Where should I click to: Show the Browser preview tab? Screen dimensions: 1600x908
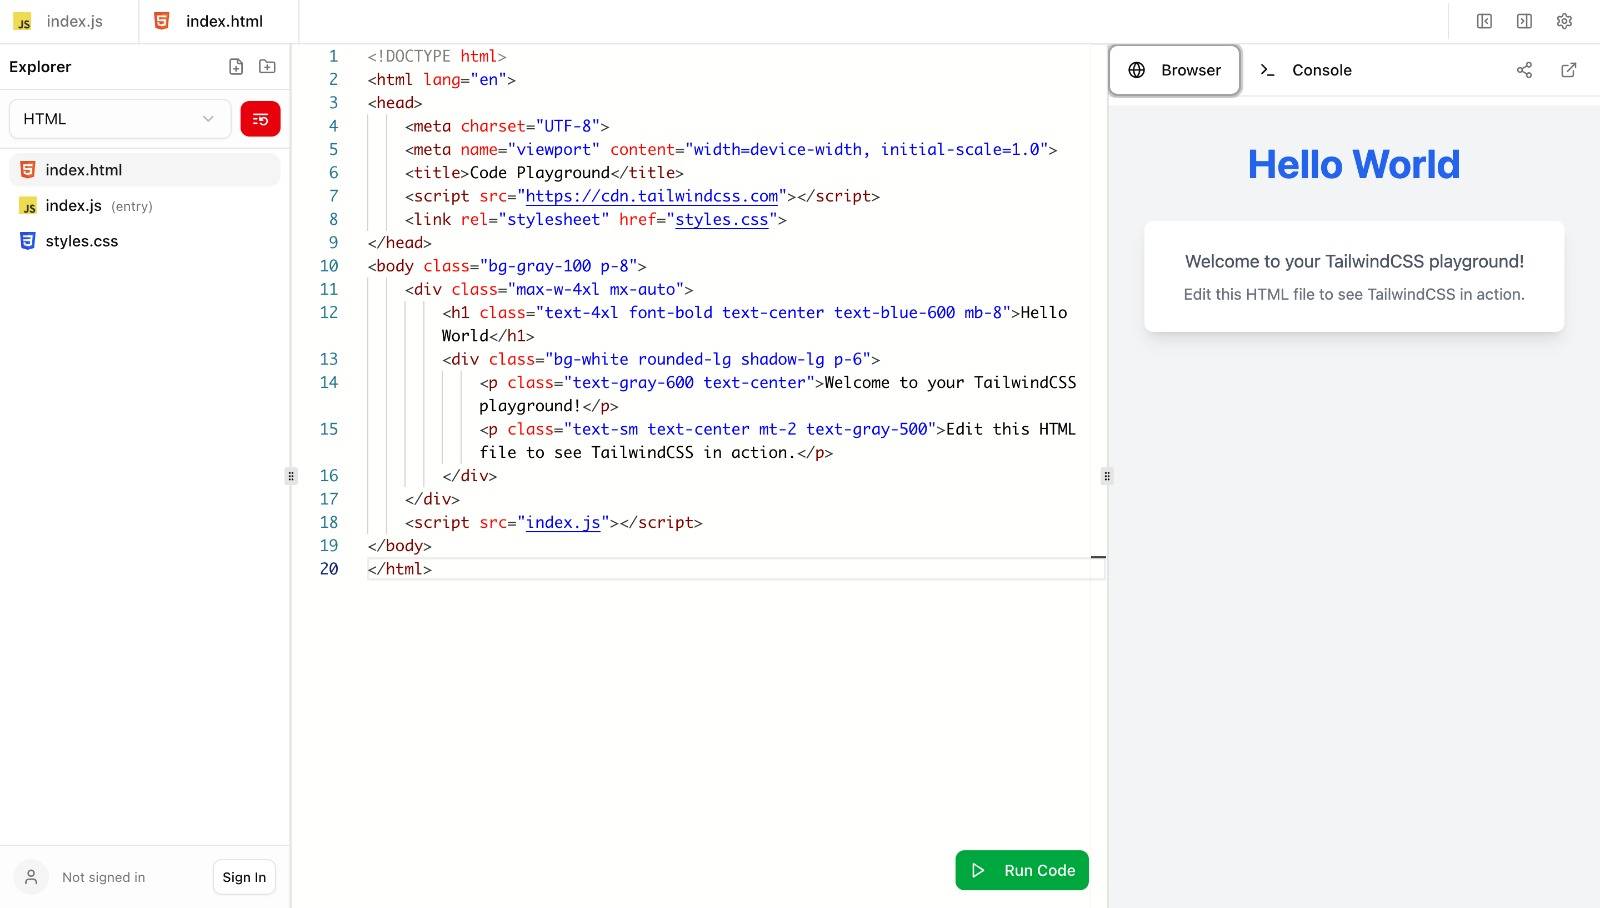tap(1174, 70)
